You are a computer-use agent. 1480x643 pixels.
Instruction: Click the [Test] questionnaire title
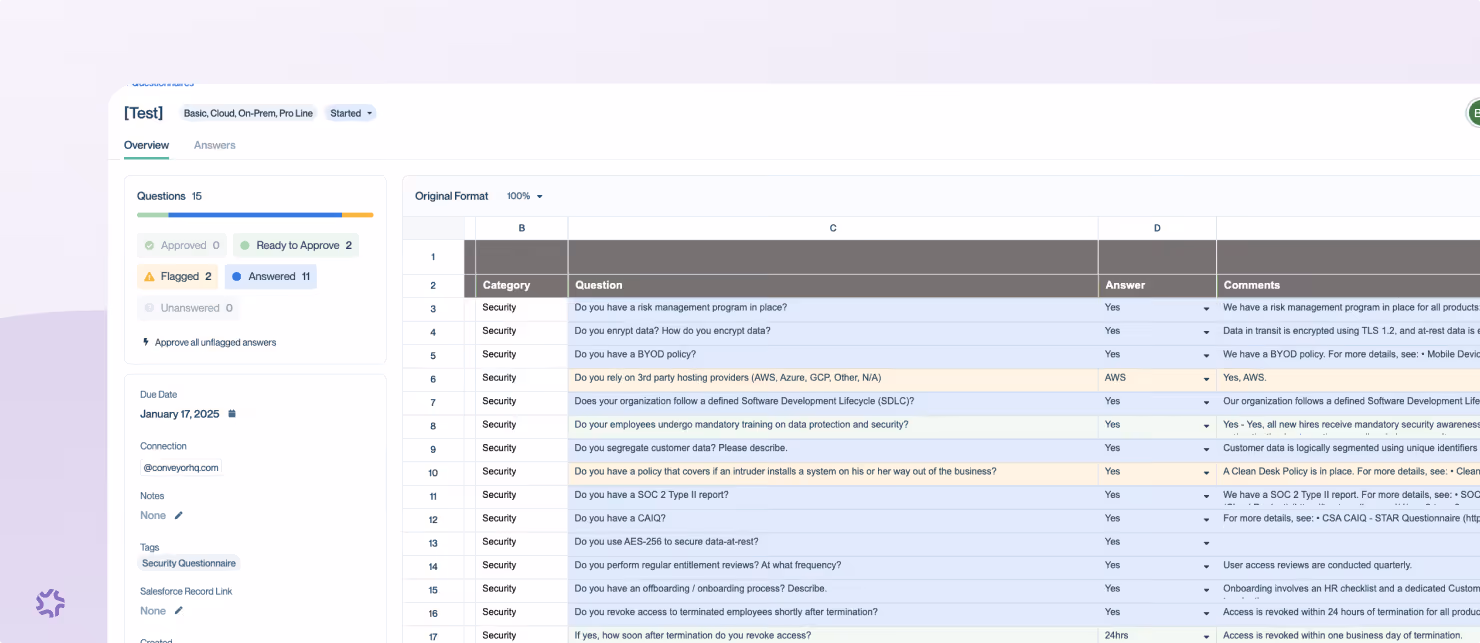143,113
